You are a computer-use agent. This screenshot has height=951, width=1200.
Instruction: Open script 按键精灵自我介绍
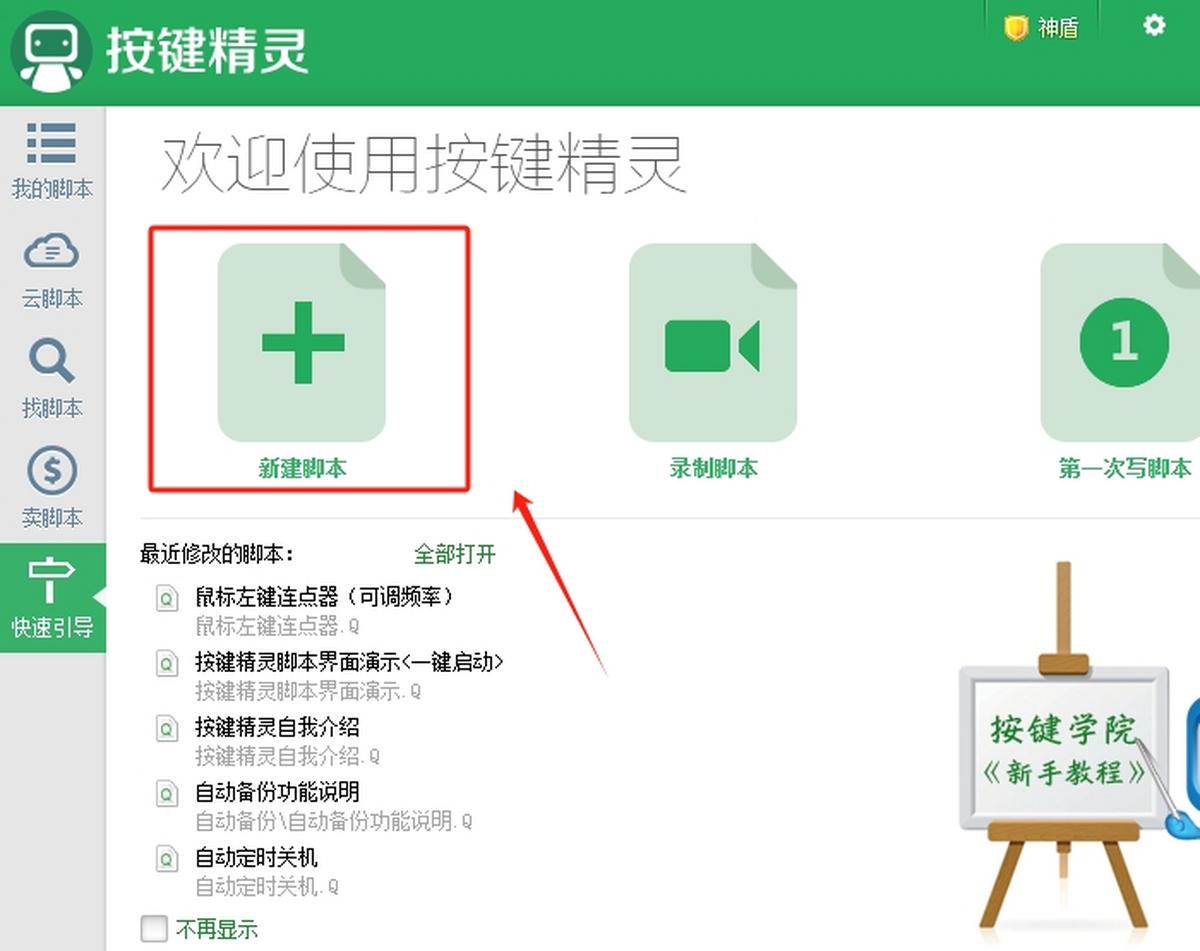point(277,727)
